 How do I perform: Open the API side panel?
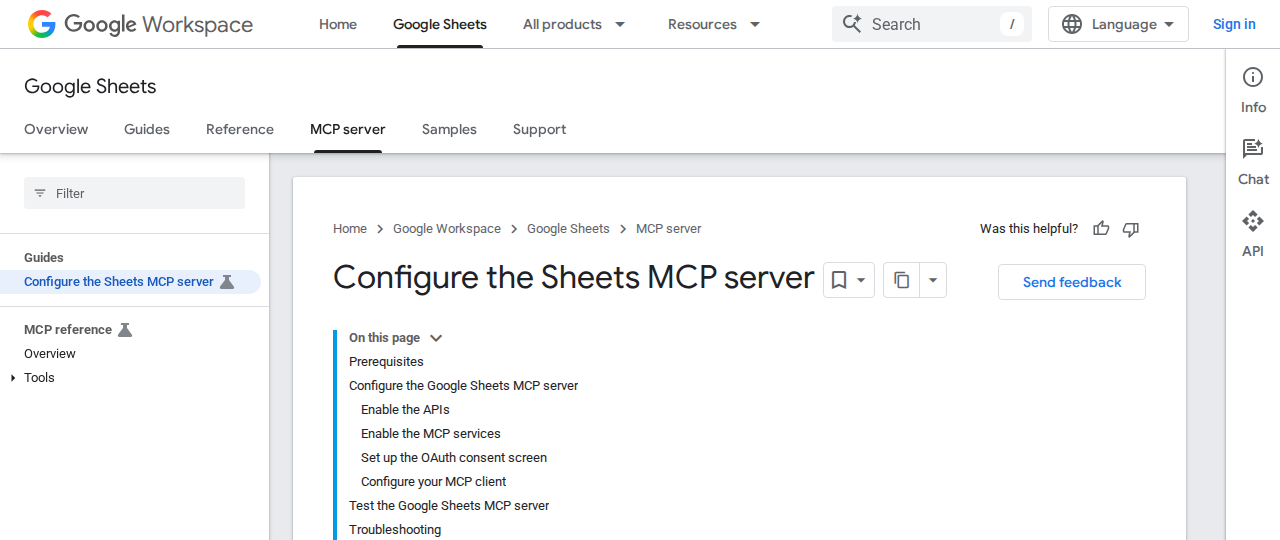click(x=1253, y=234)
